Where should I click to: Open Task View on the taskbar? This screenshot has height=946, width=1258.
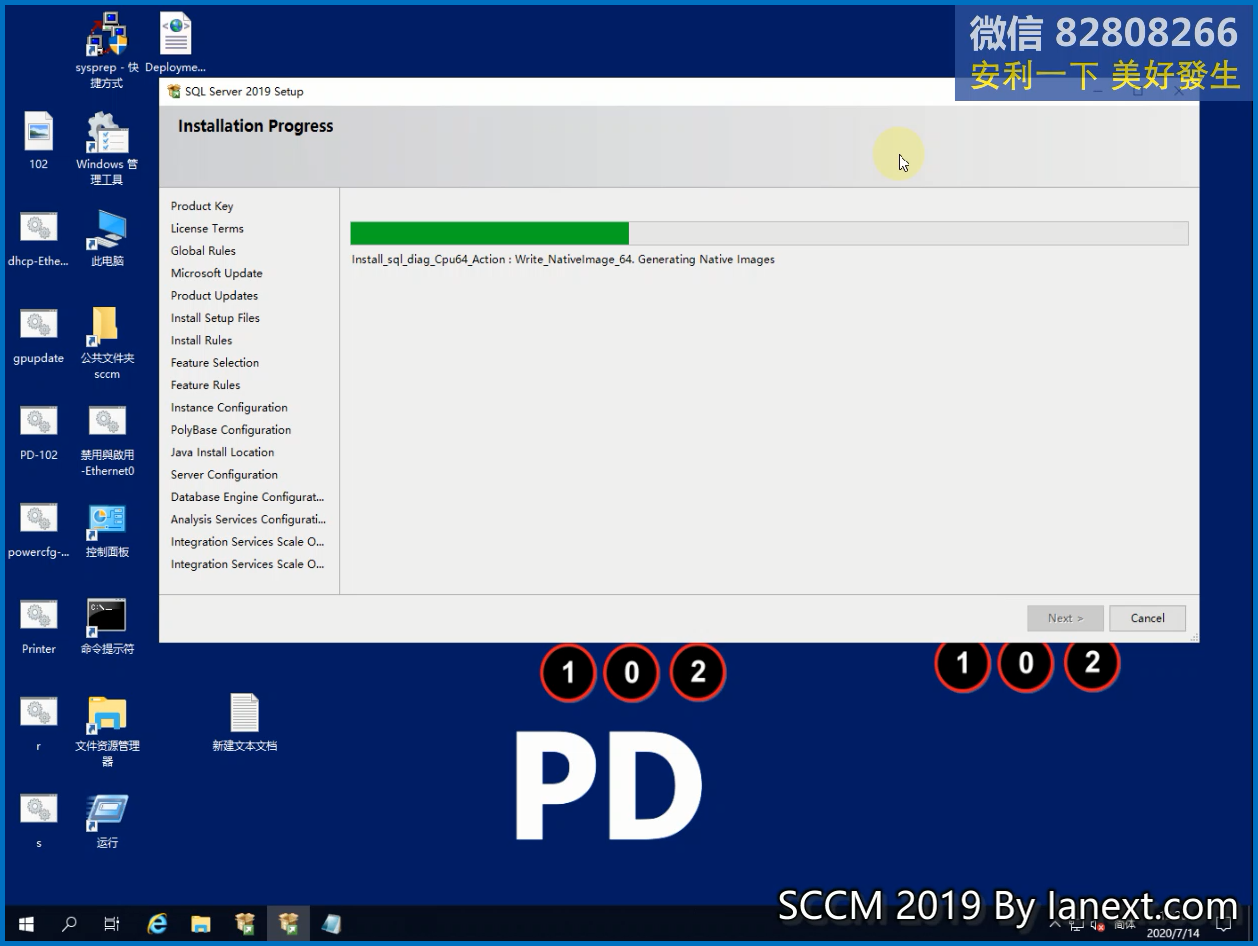point(112,924)
